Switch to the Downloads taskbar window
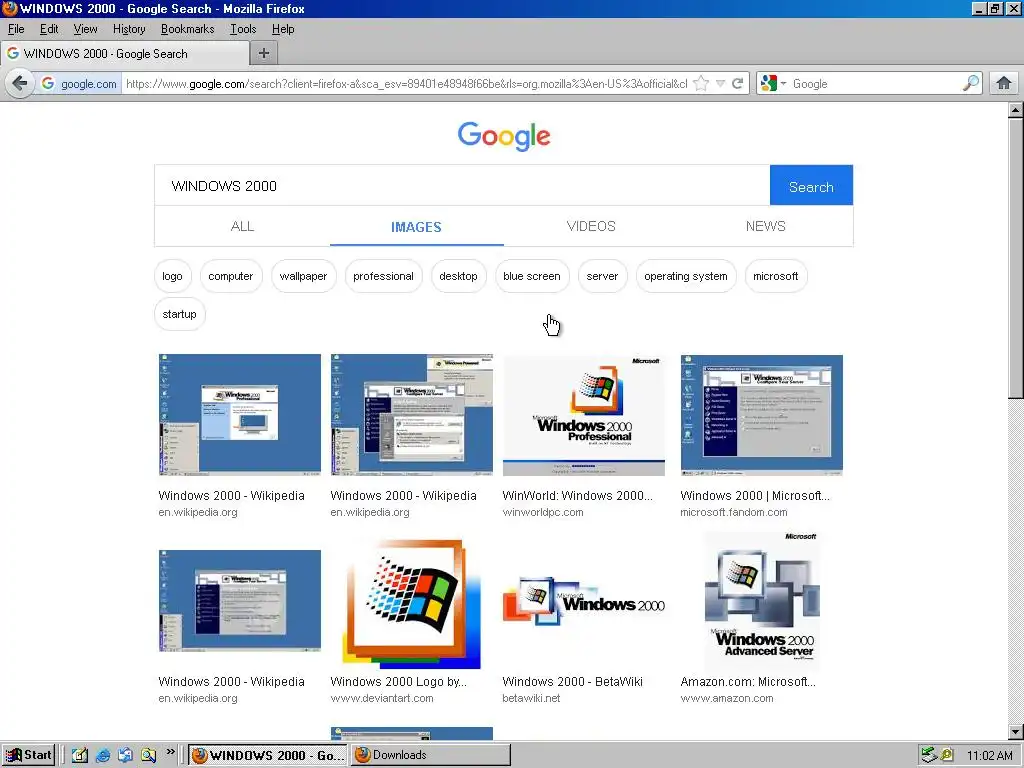This screenshot has height=768, width=1024. pyautogui.click(x=431, y=755)
